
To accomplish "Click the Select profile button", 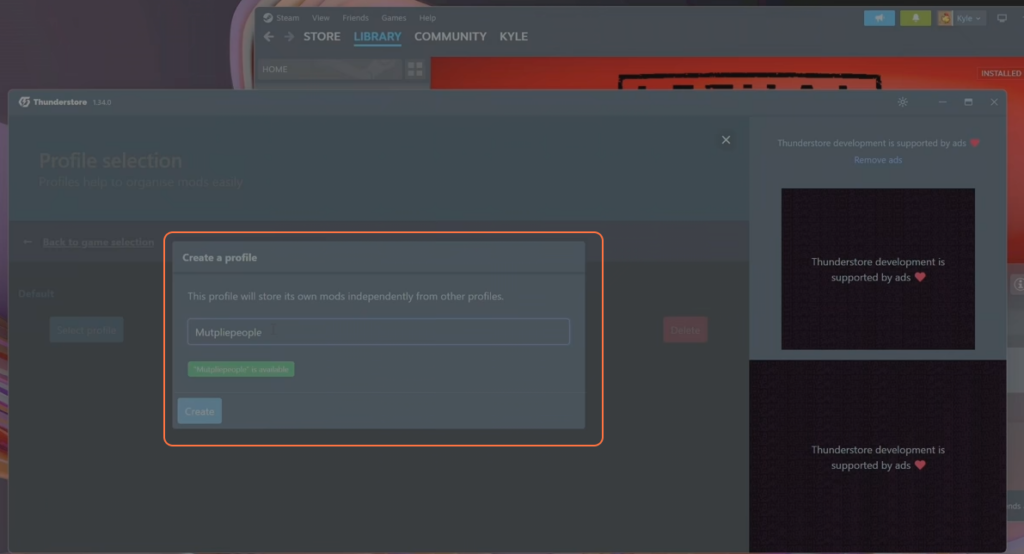I will pos(86,330).
